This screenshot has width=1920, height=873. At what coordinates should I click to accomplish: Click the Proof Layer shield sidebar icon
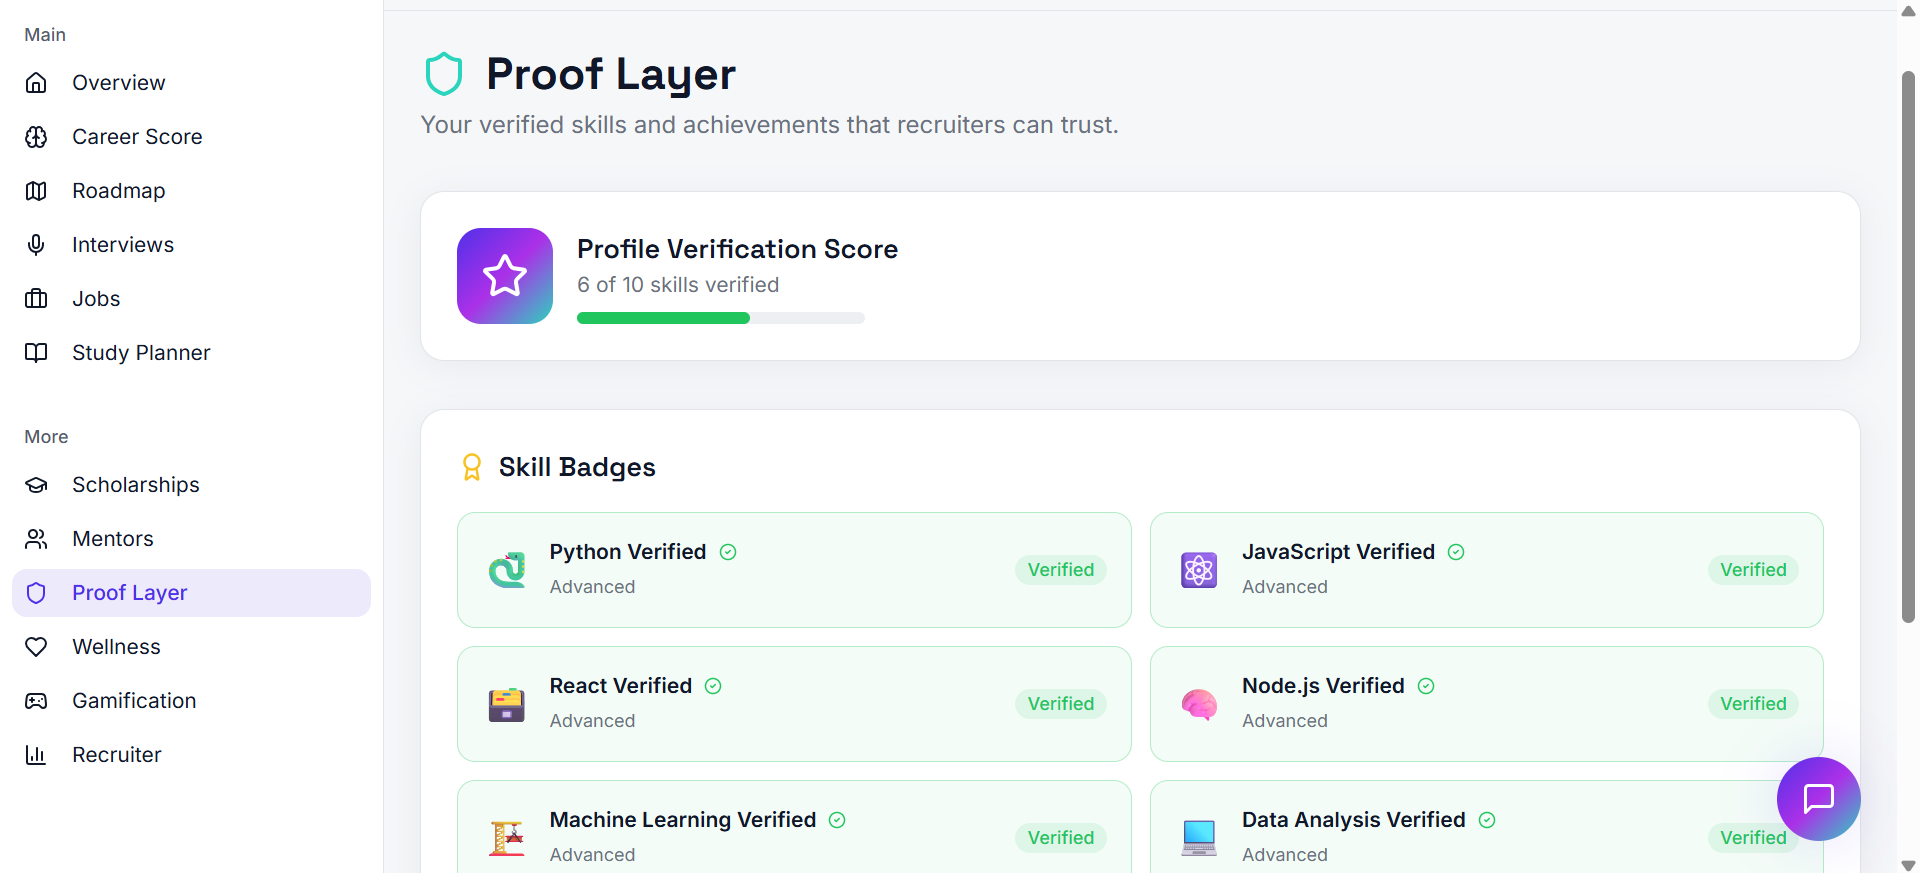(36, 593)
